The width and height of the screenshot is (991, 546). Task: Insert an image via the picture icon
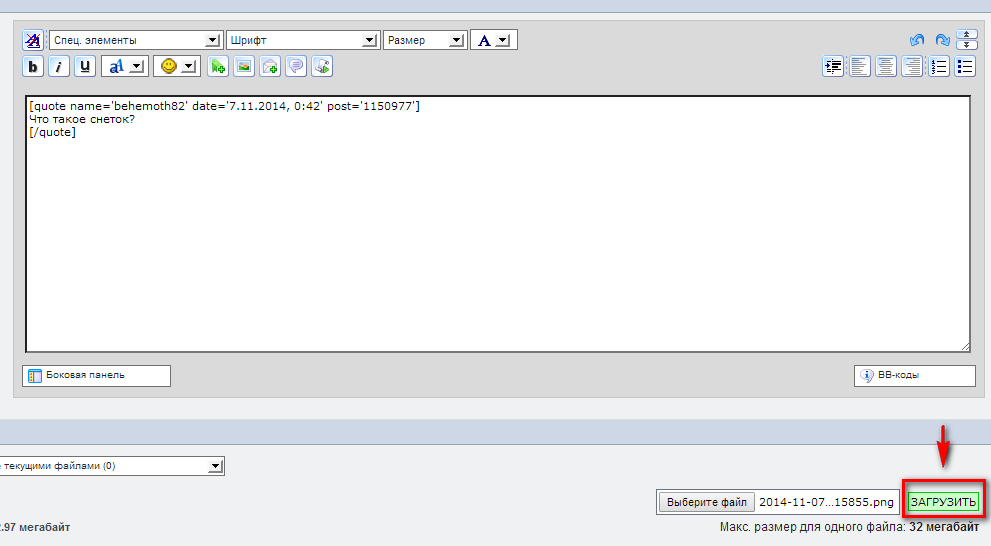pos(243,67)
